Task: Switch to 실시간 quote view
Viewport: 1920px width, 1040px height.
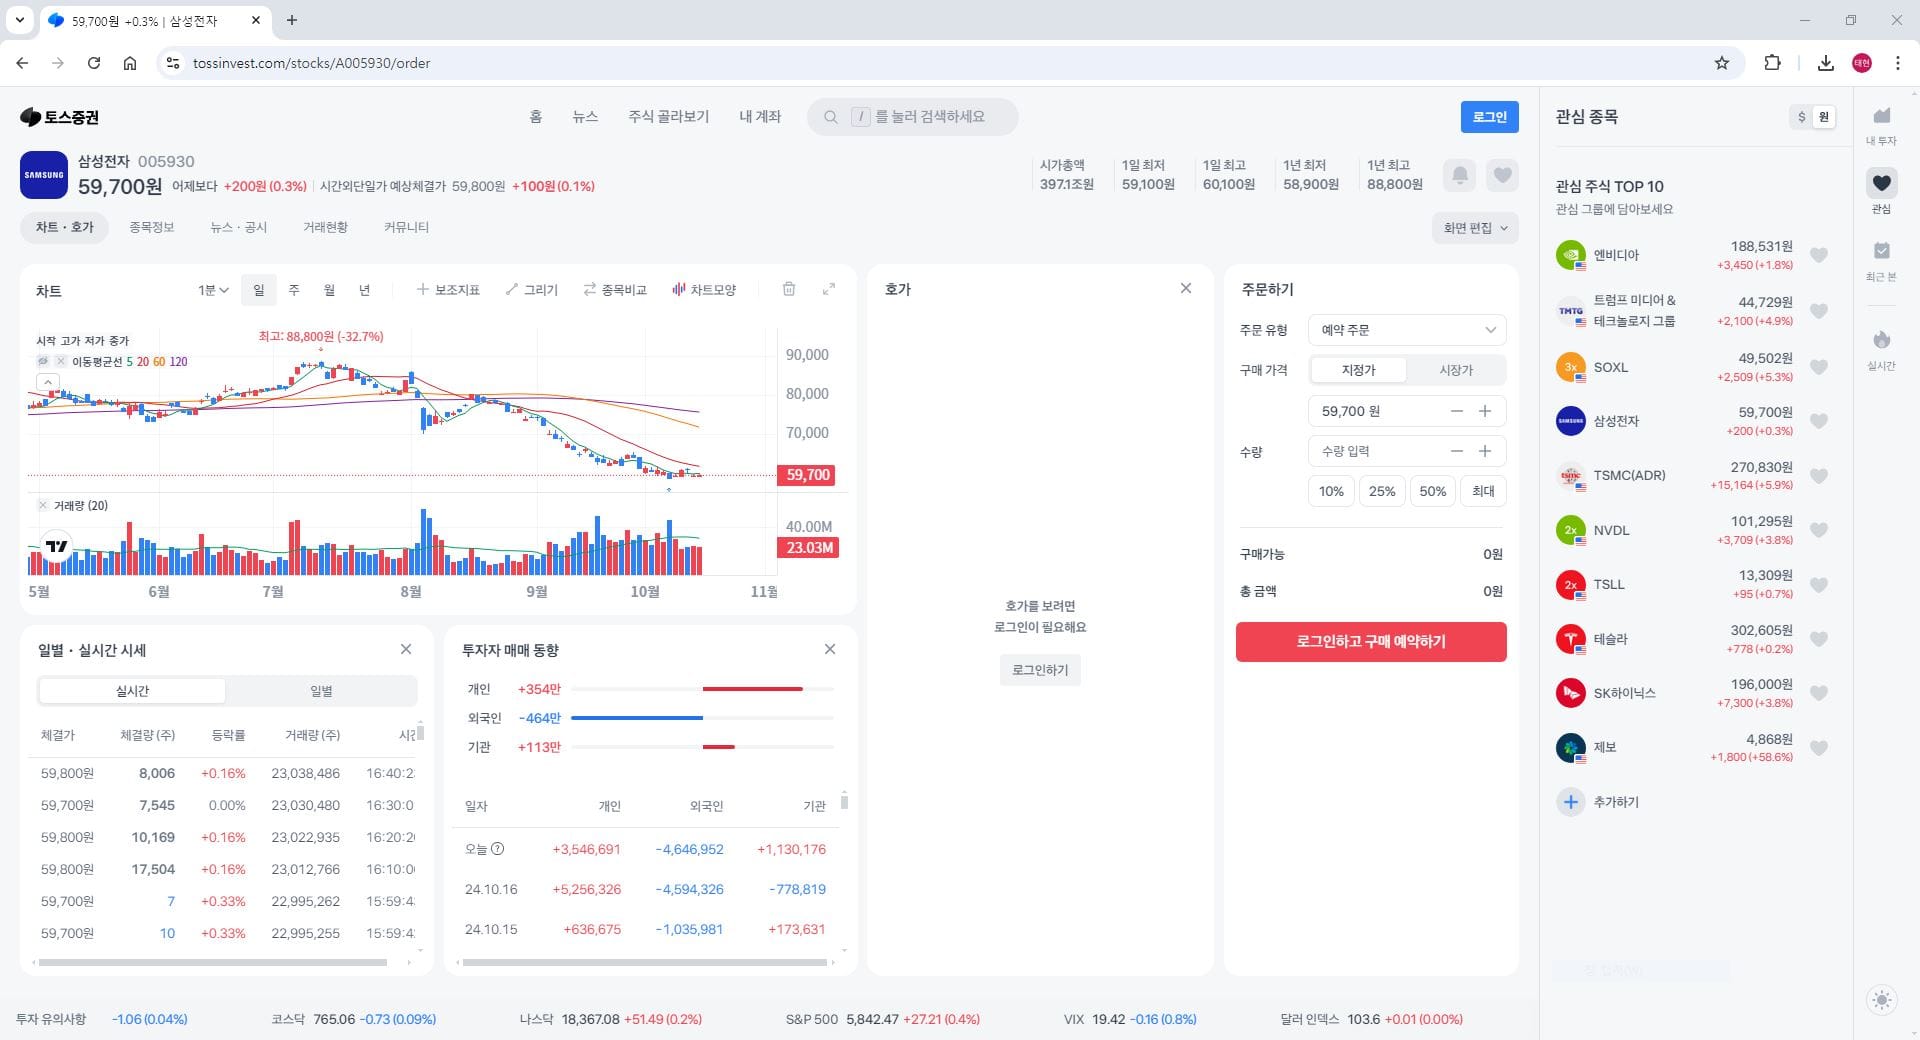Action: coord(132,691)
